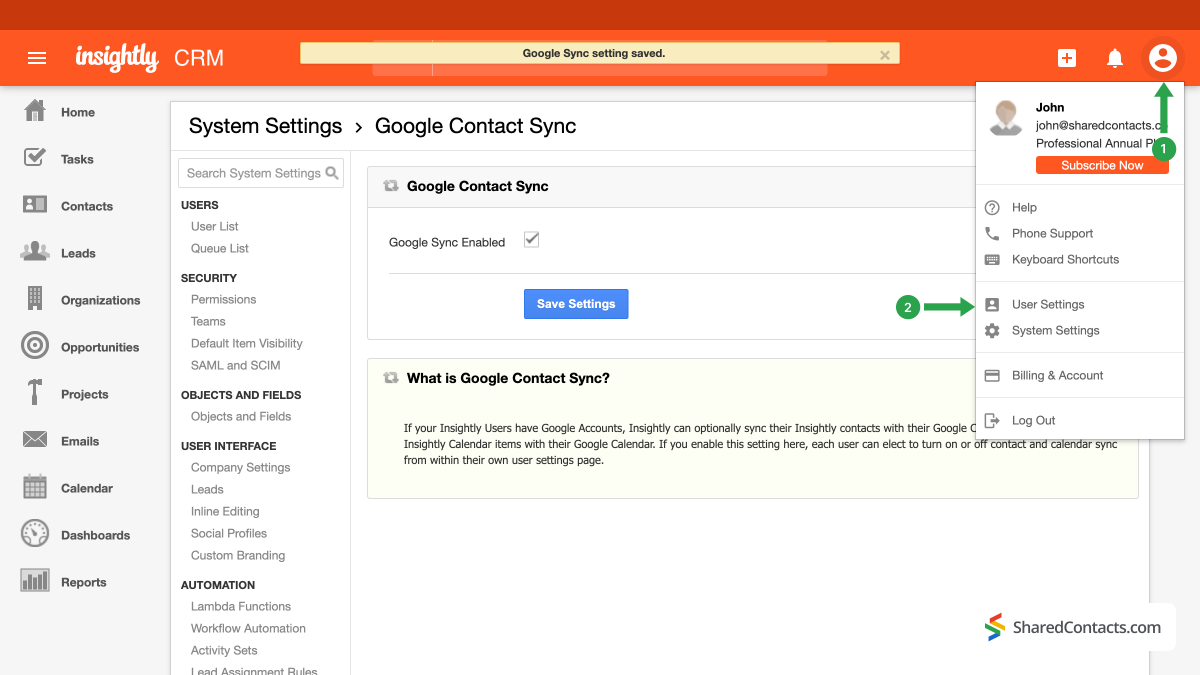Image resolution: width=1200 pixels, height=675 pixels.
Task: Open Teams settings
Action: pyautogui.click(x=208, y=321)
